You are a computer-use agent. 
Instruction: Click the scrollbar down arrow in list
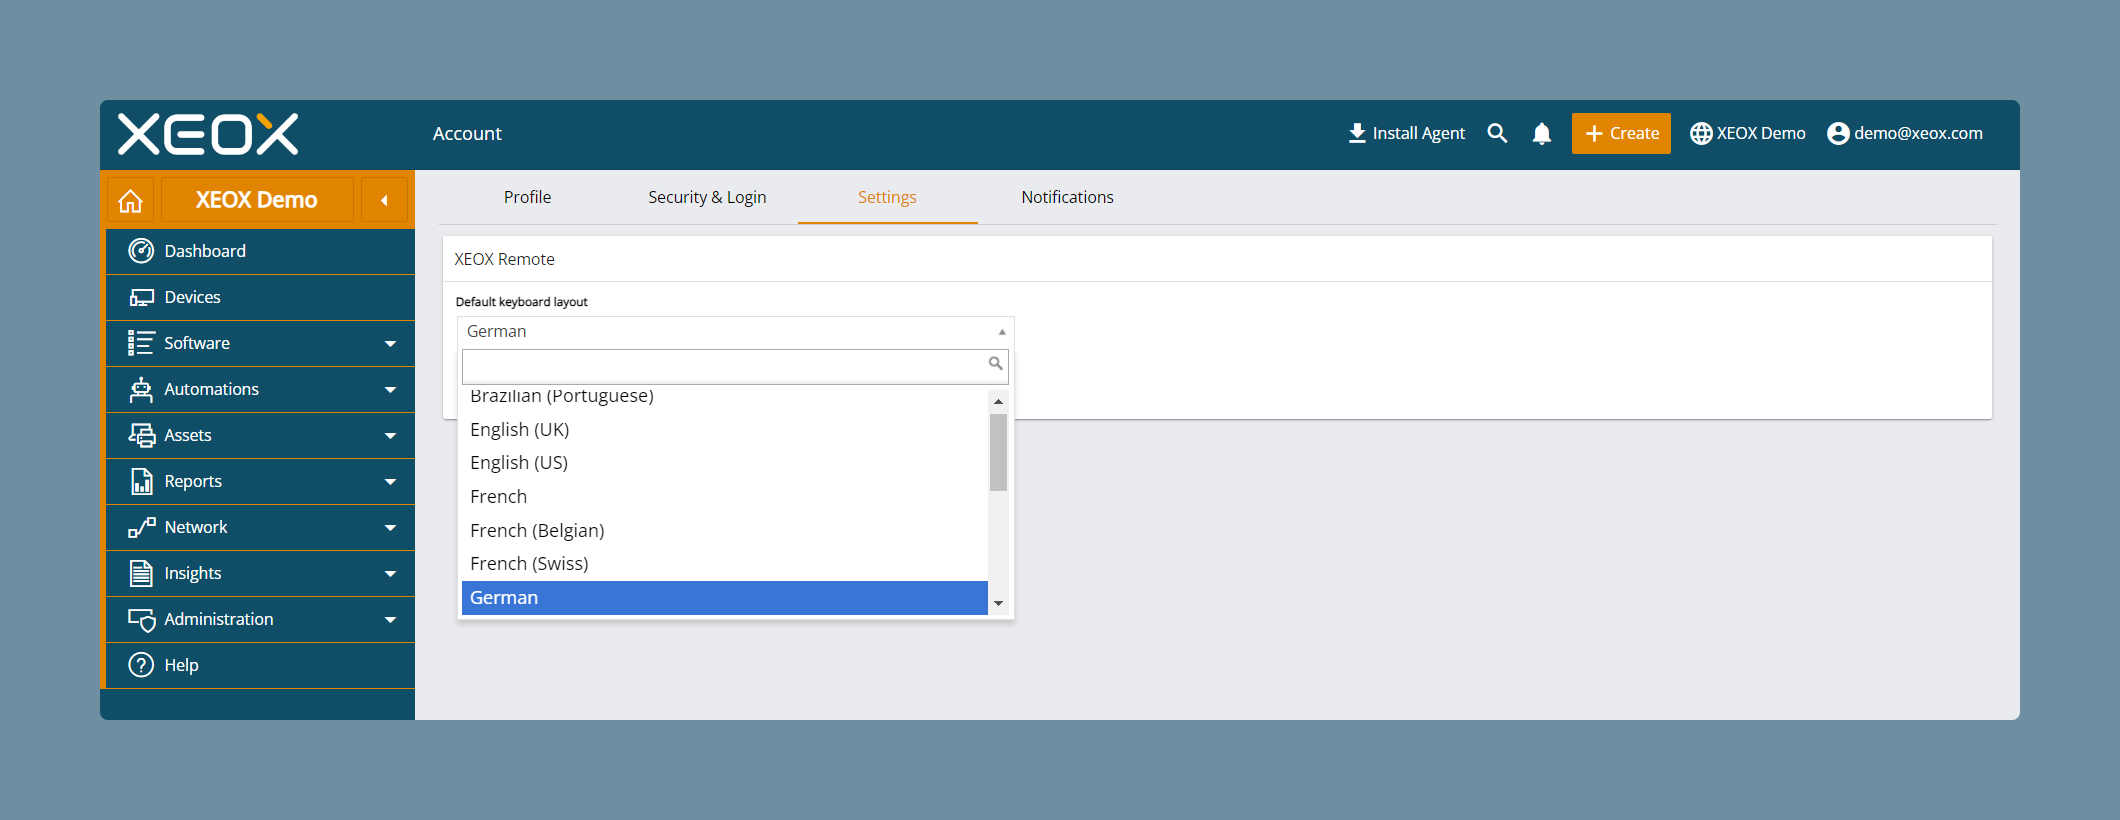point(998,604)
